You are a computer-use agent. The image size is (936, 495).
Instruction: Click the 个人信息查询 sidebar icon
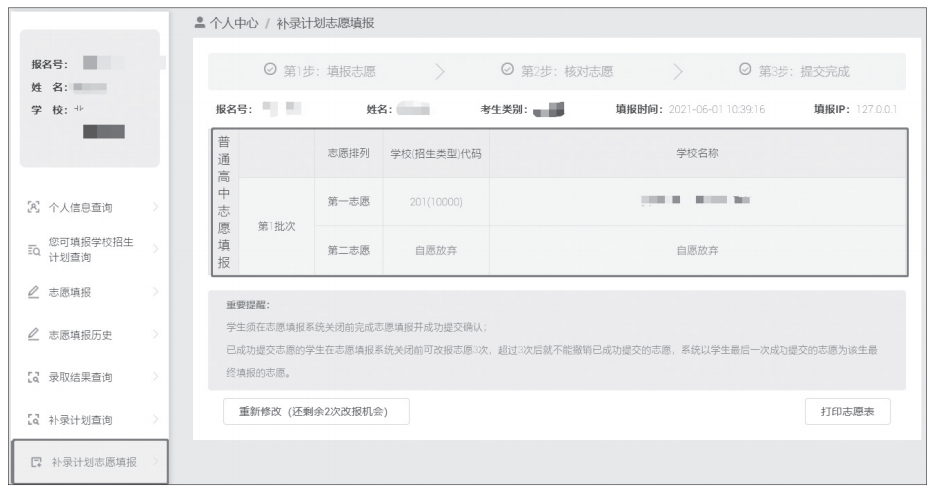click(33, 207)
